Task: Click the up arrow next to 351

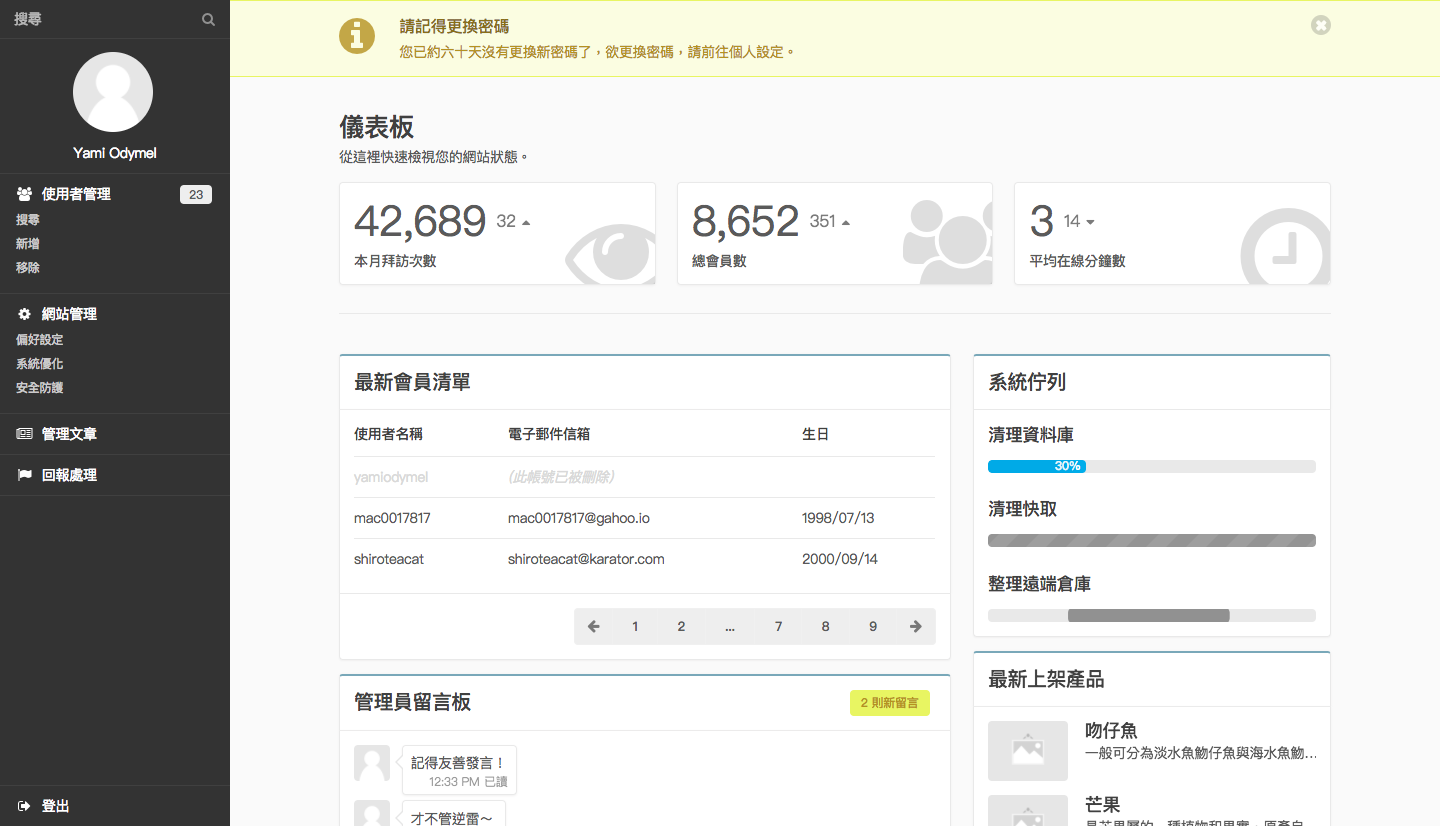Action: [x=845, y=222]
